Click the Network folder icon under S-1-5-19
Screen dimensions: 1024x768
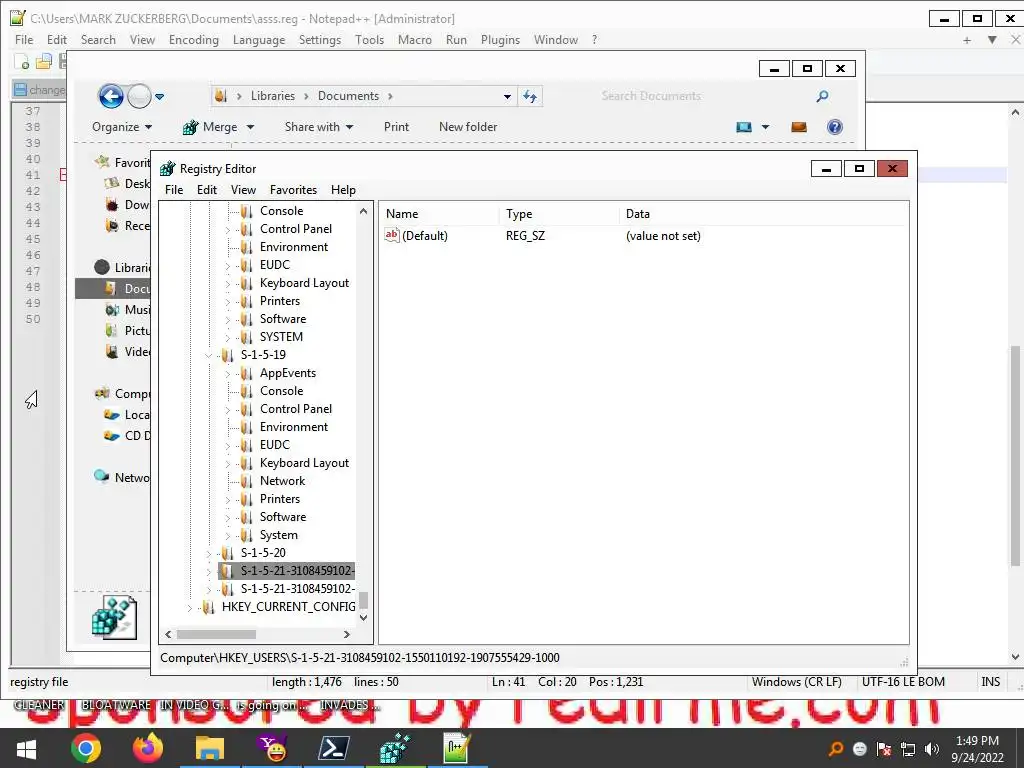[x=246, y=481]
